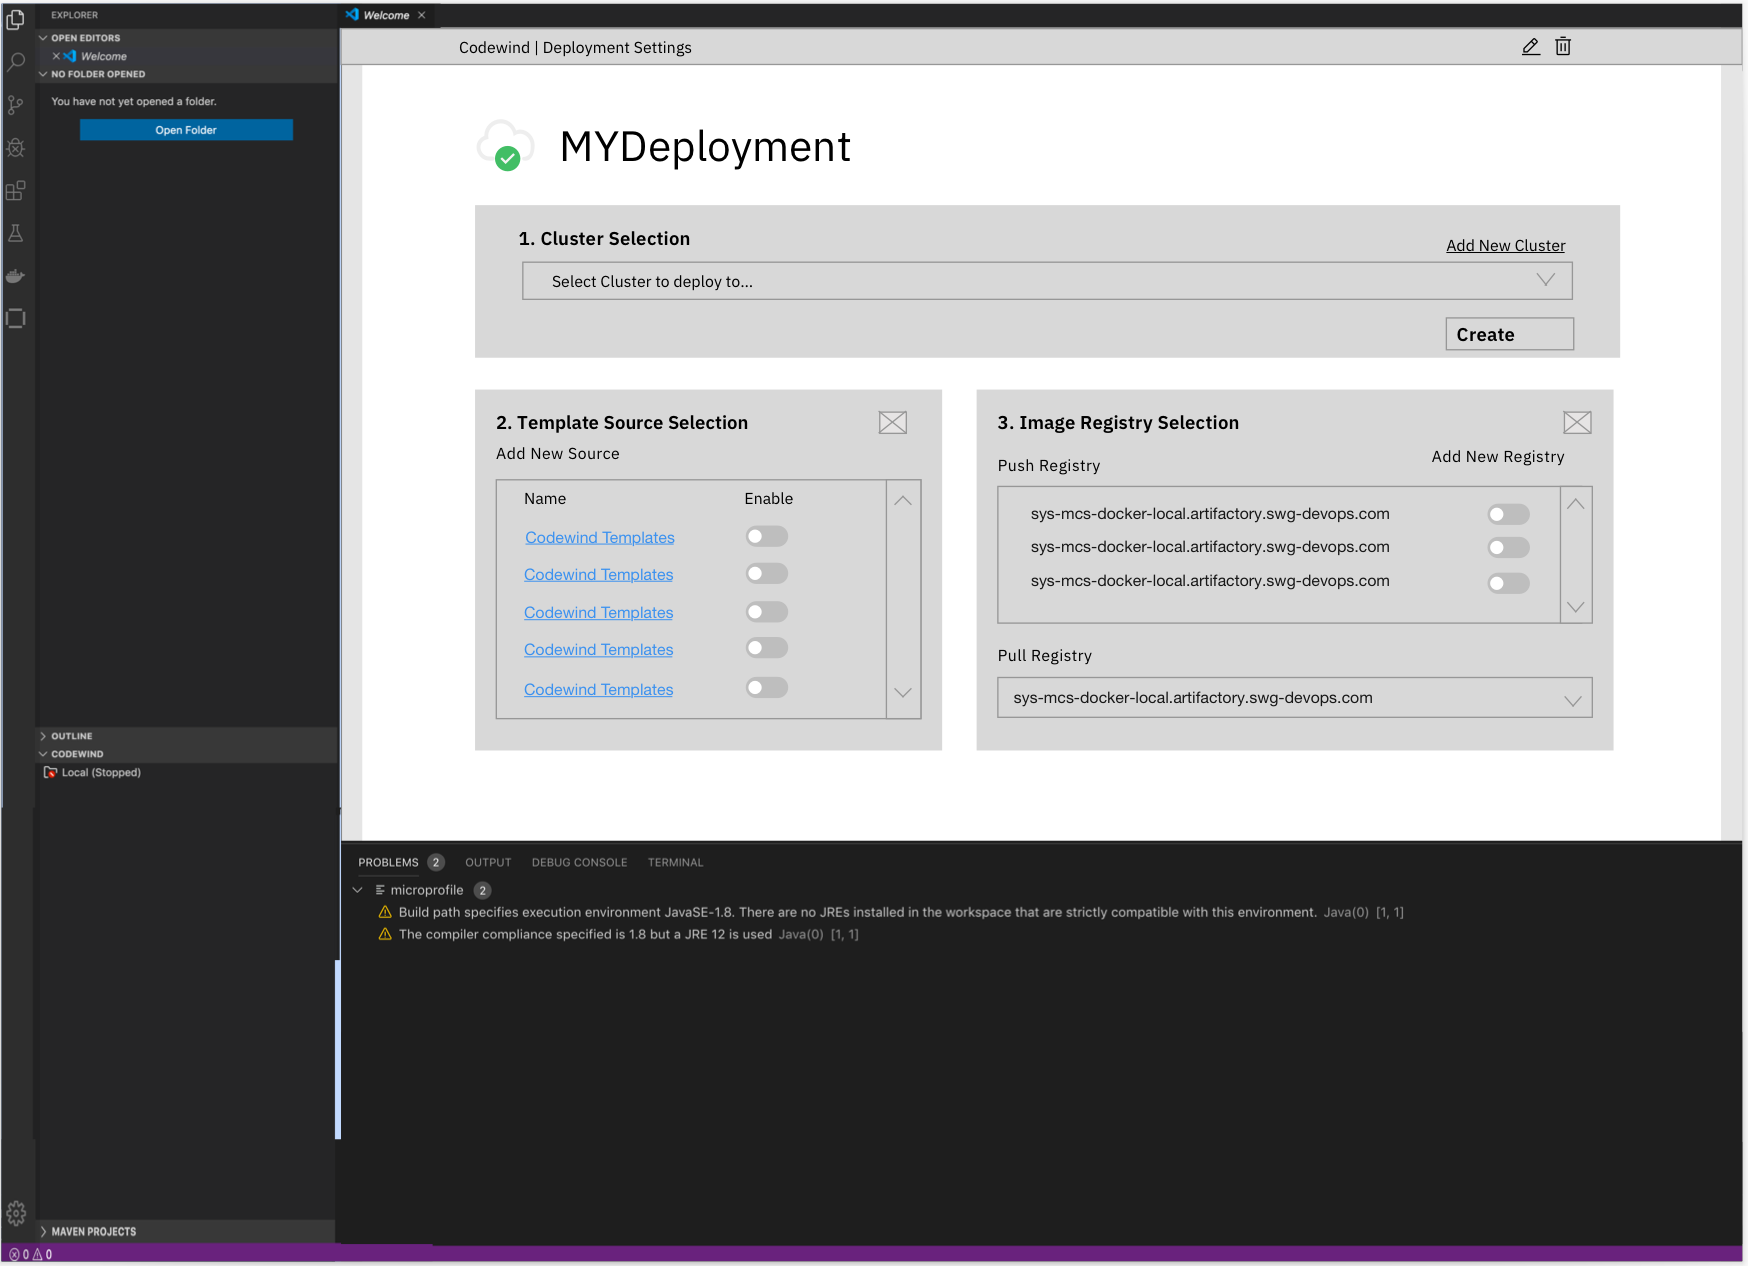Open the Search view in the activity bar
Screen dimensions: 1748x1266
coord(15,62)
